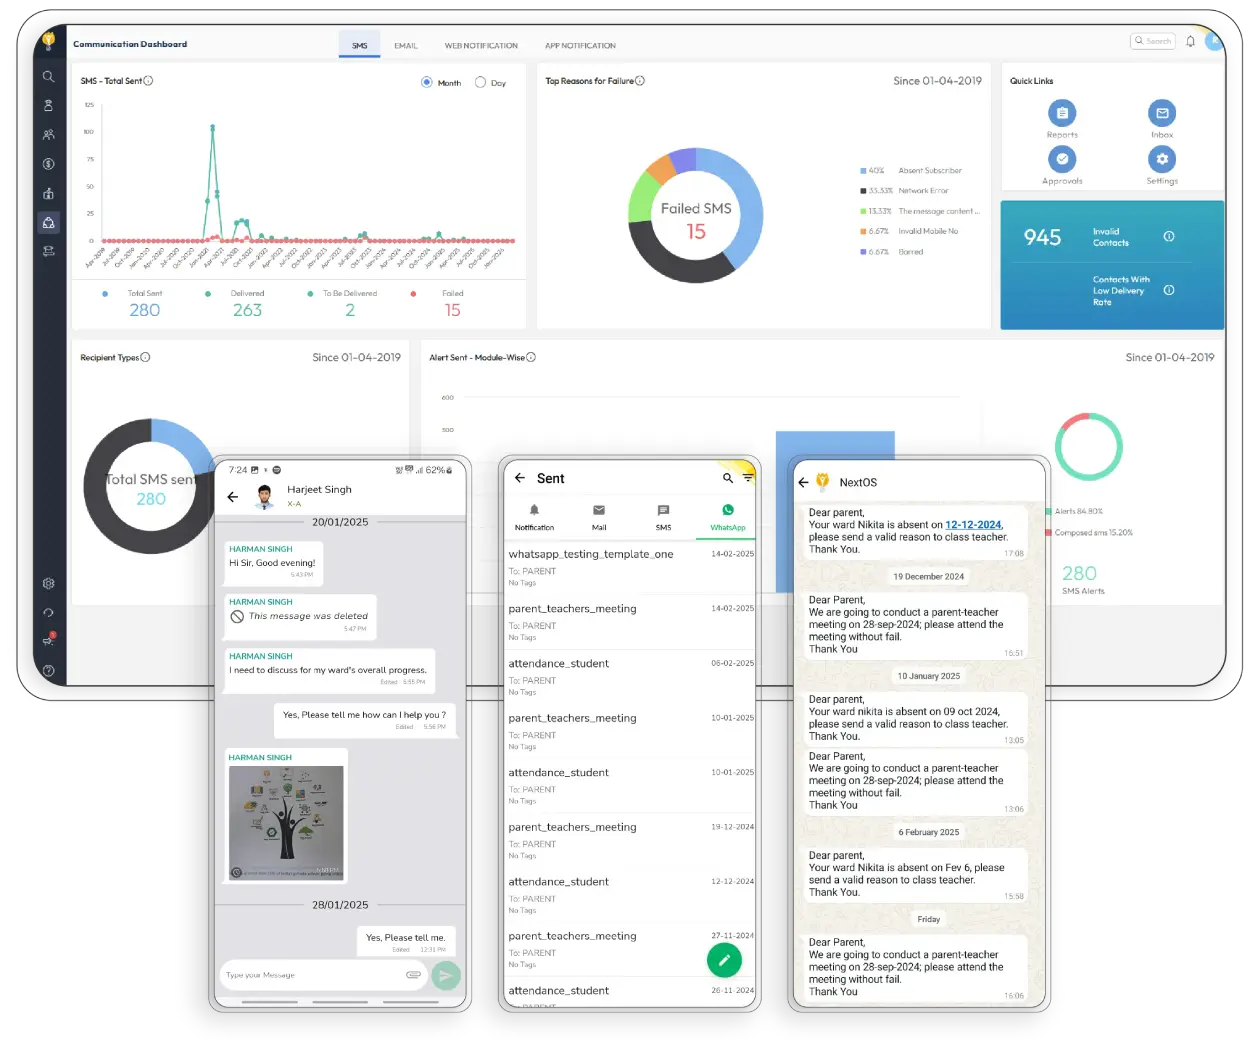
Task: Open WhatsApp tab in Sent screen
Action: coord(728,517)
